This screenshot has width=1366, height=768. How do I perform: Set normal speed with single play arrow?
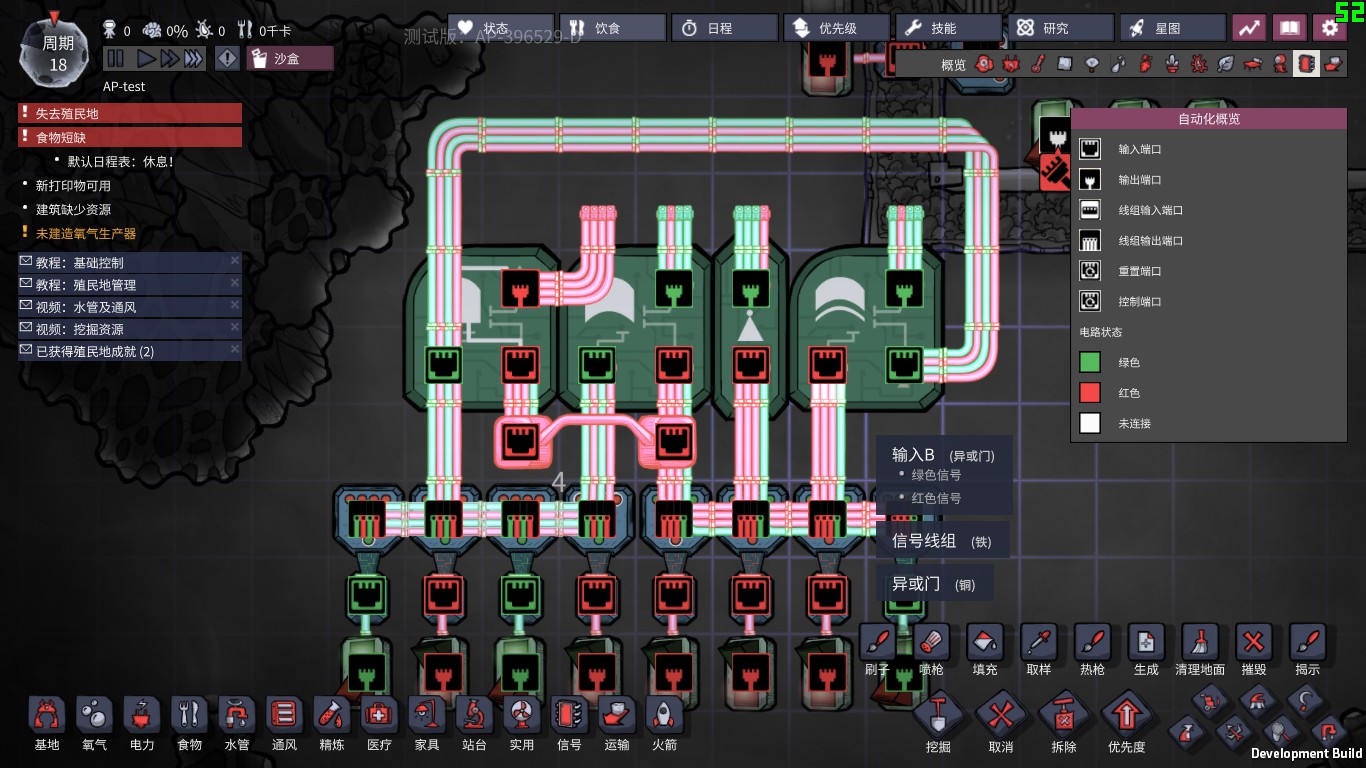click(145, 58)
